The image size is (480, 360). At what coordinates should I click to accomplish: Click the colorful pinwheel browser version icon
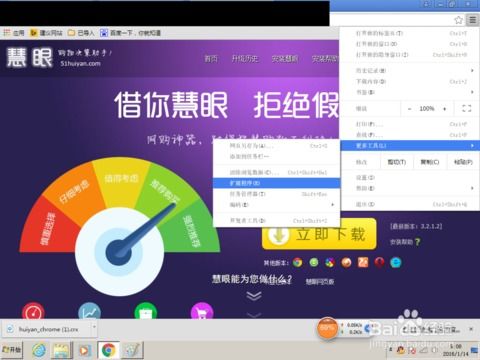tap(330, 263)
